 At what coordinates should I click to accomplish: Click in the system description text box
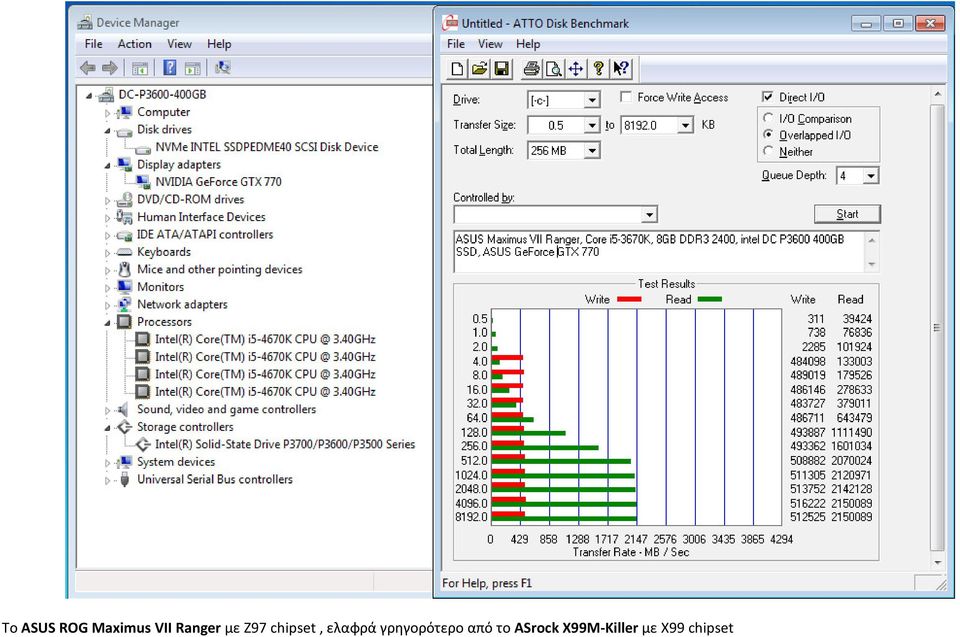[659, 252]
